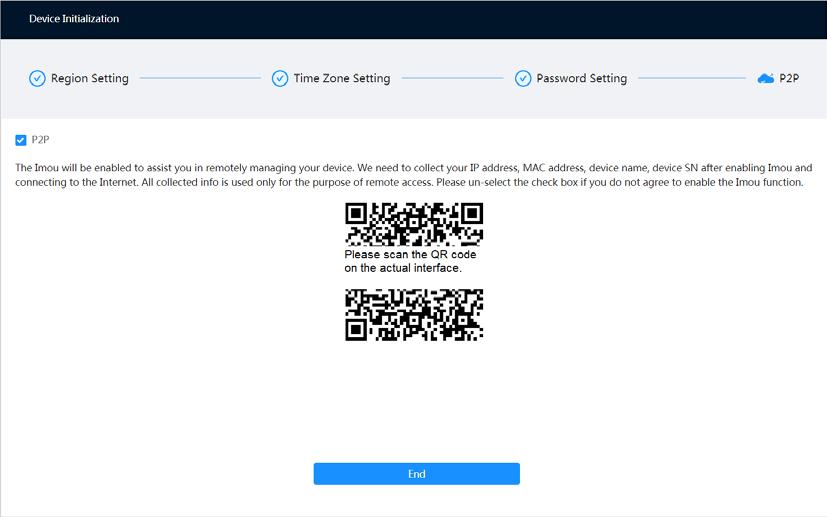The width and height of the screenshot is (827, 517).
Task: Click the End button
Action: click(x=416, y=474)
